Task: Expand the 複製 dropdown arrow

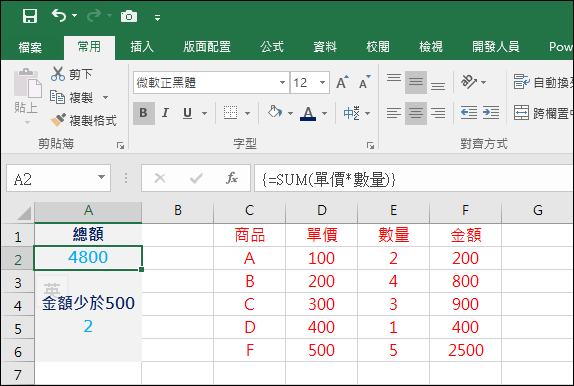Action: (x=105, y=97)
